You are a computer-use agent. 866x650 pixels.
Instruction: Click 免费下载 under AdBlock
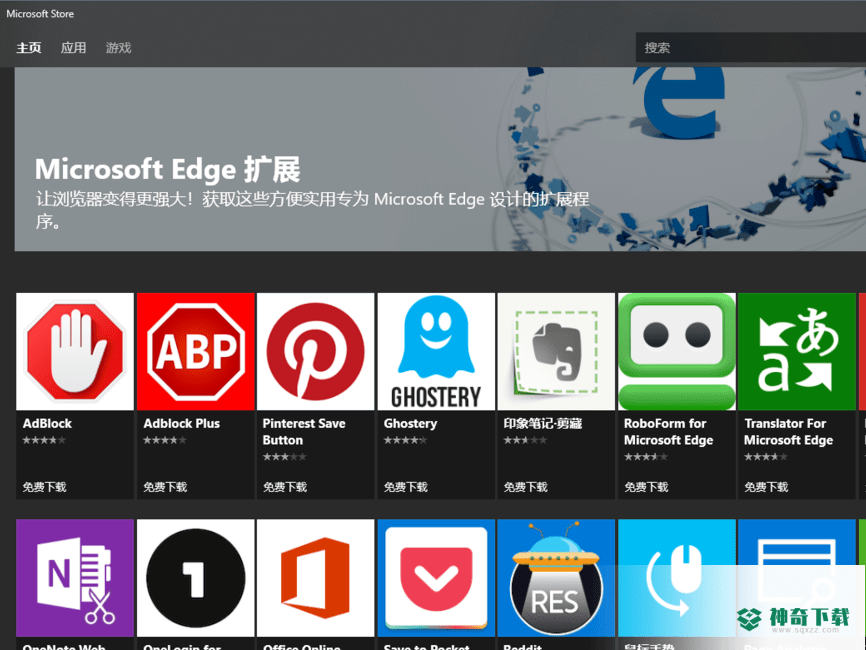pyautogui.click(x=45, y=487)
